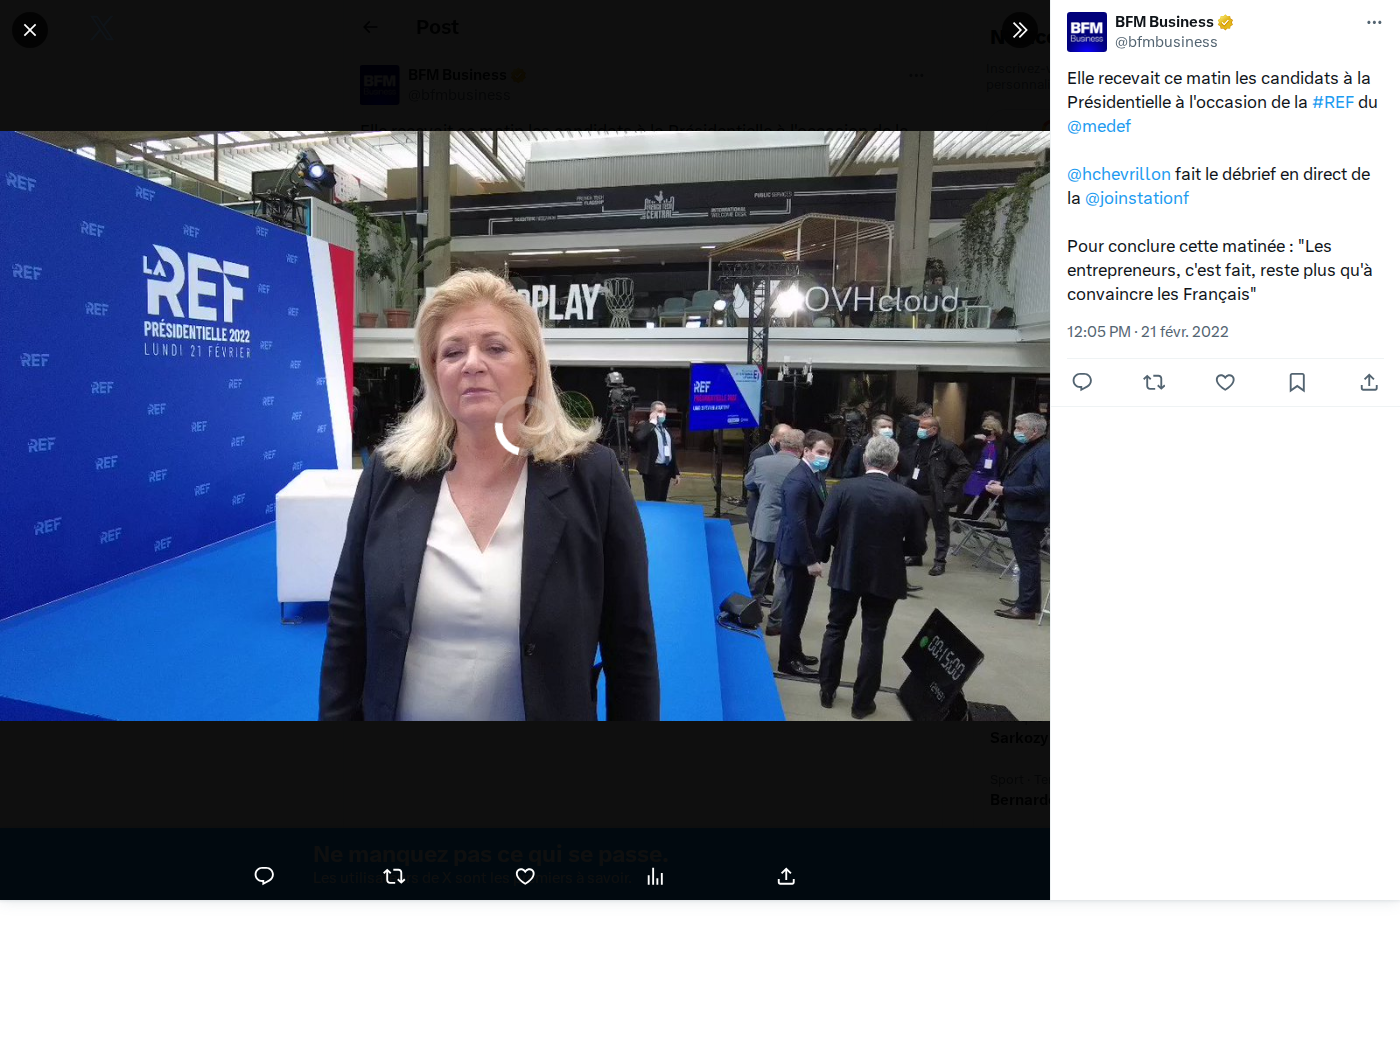Close the media viewer with X button
Screen dimensions: 1400x1043
(x=30, y=30)
